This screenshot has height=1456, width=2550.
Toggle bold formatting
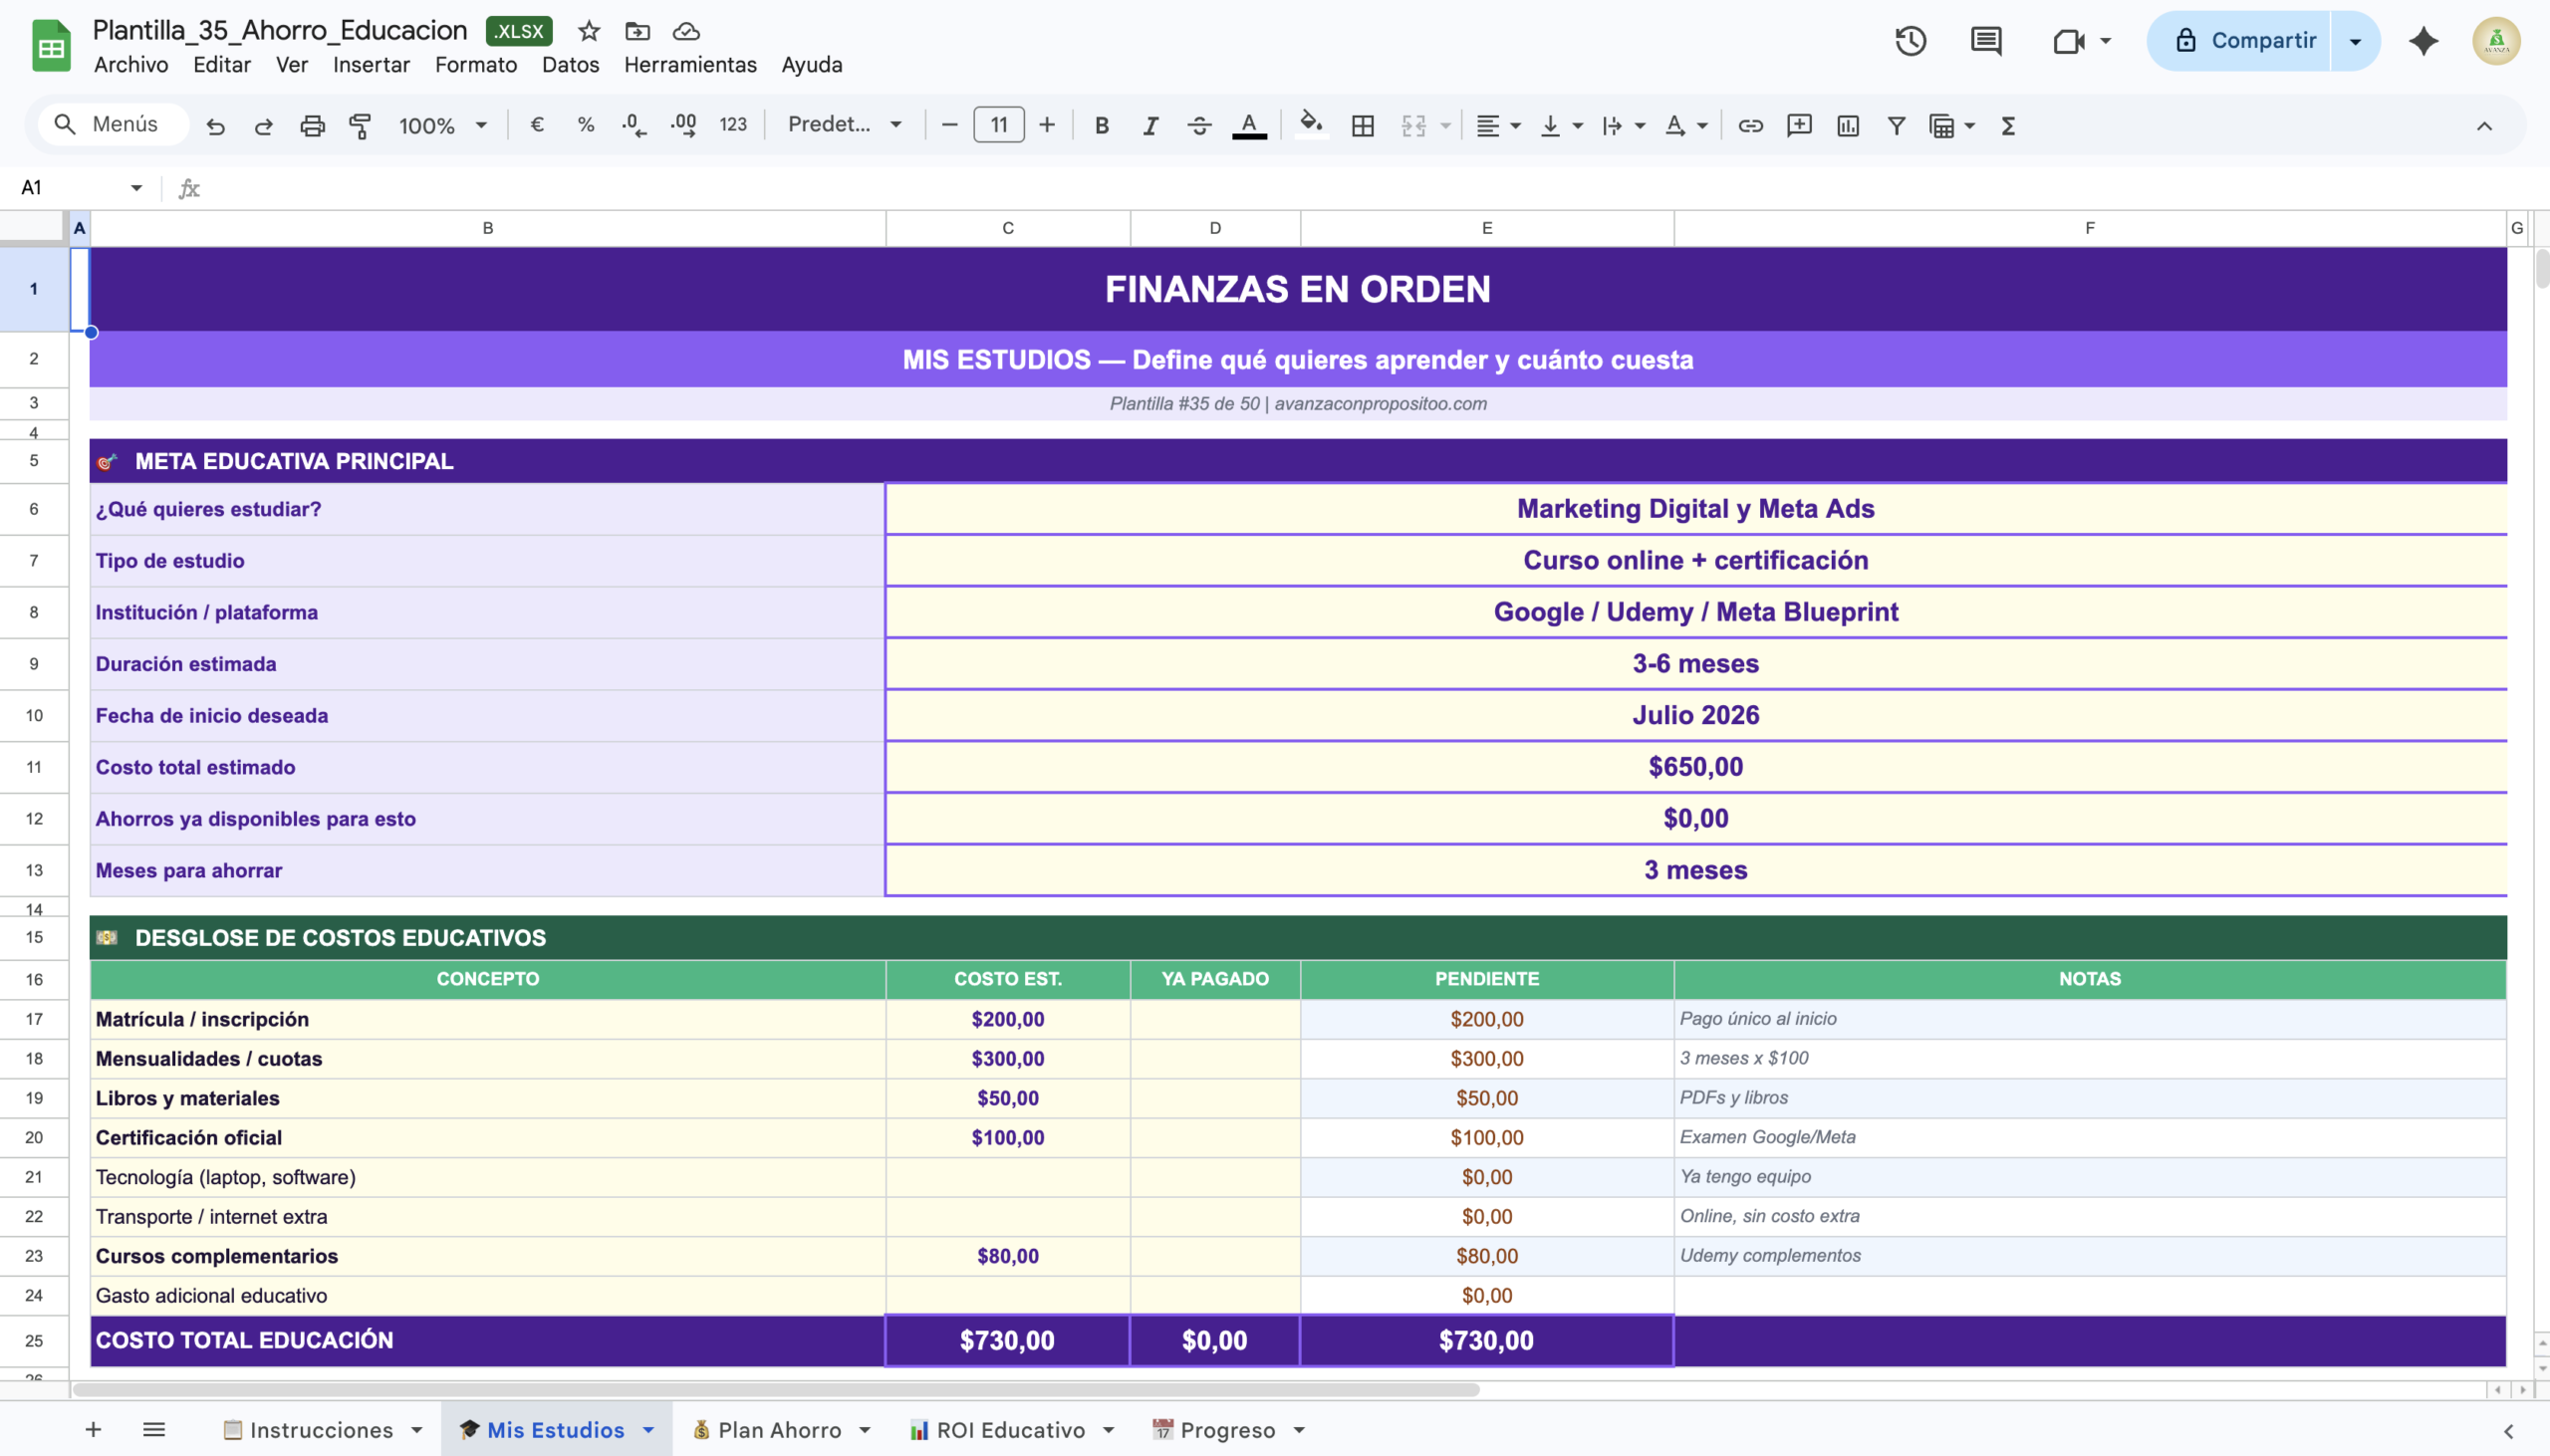point(1101,126)
